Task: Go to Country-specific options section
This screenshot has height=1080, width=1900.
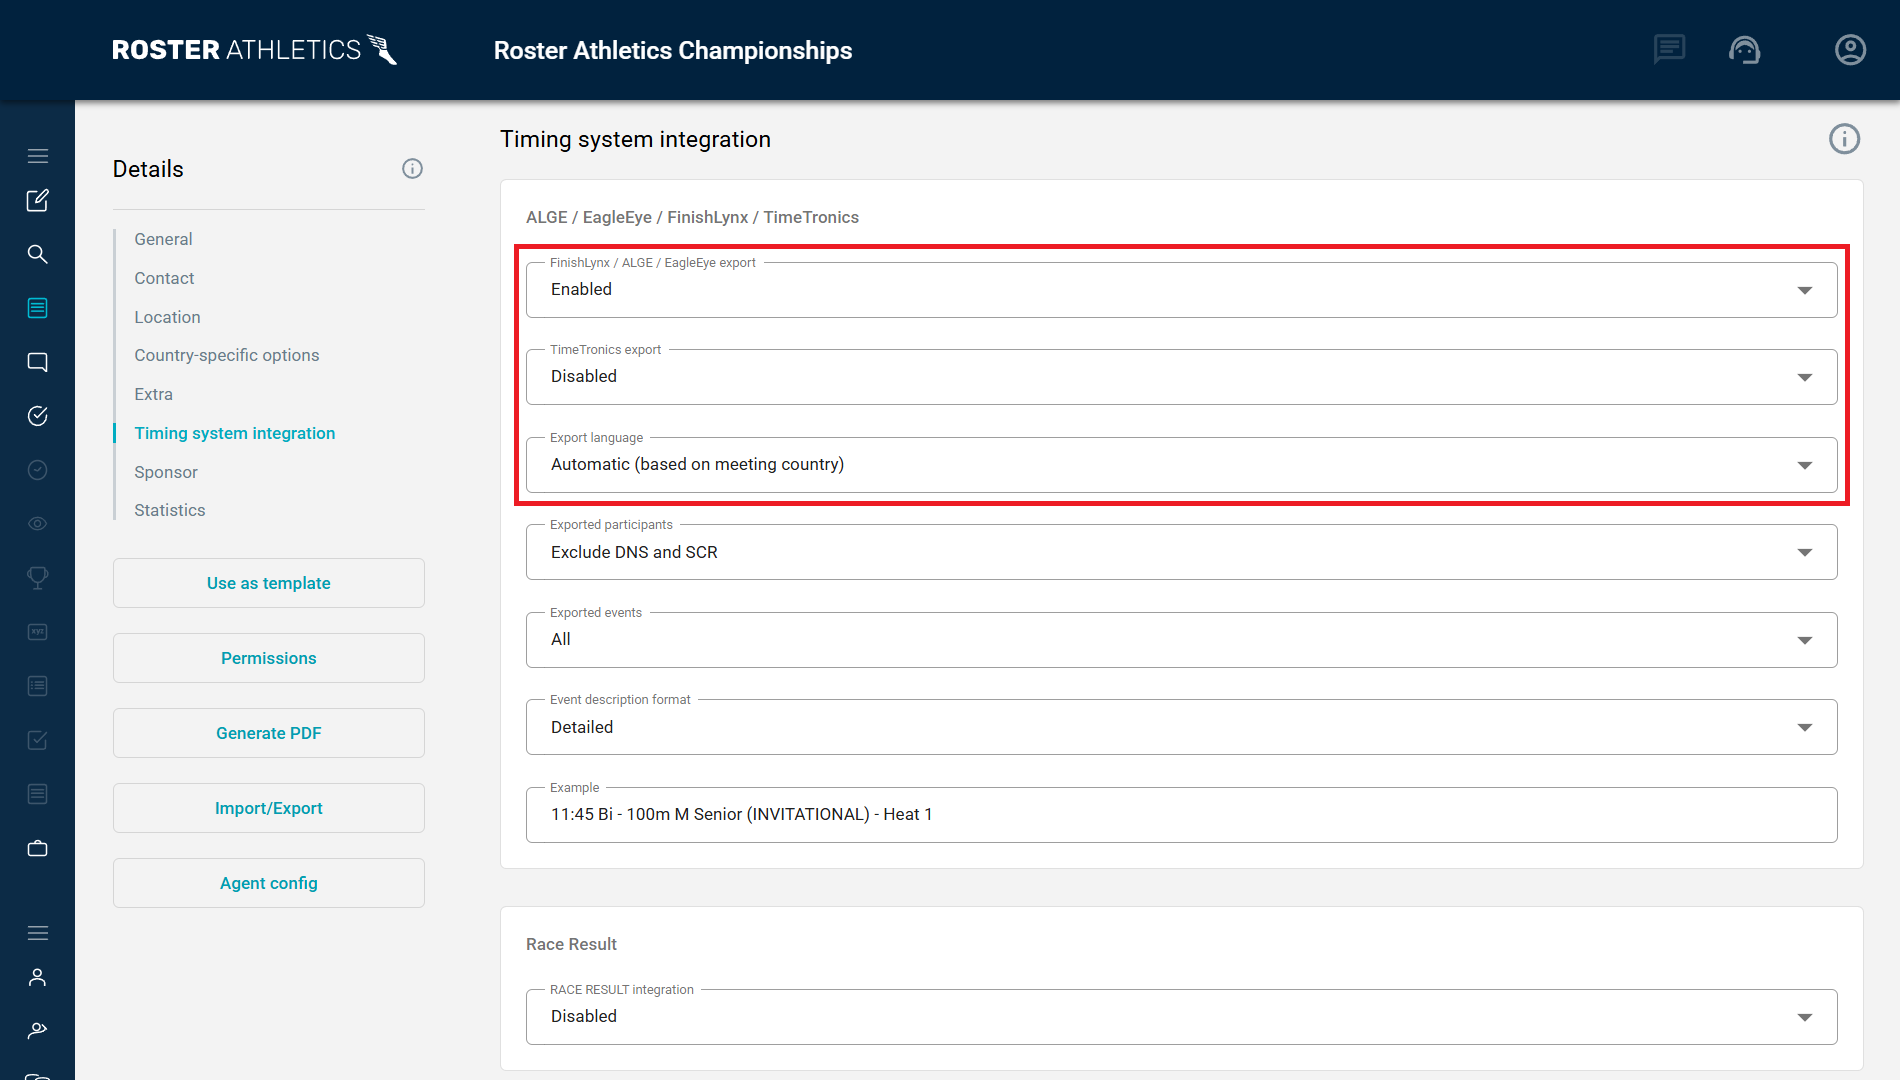Action: click(226, 355)
